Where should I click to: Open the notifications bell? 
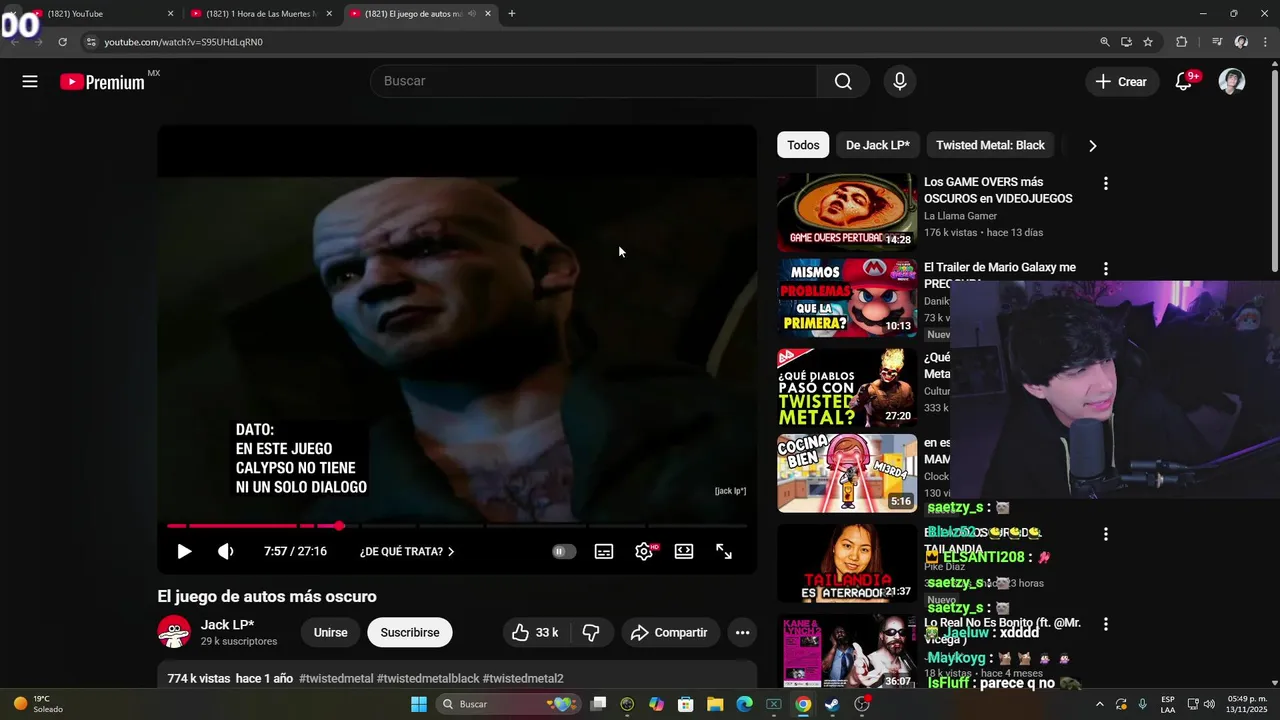(1184, 82)
